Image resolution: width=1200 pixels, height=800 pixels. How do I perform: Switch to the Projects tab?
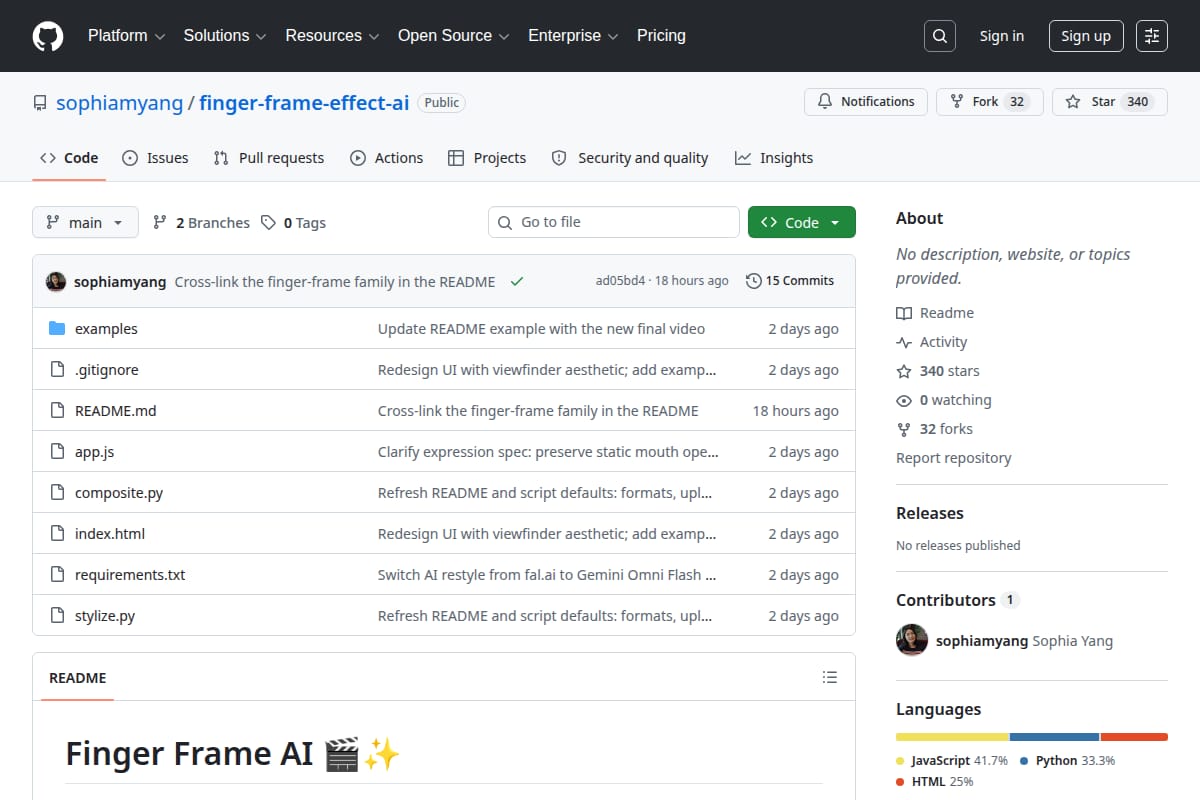(x=487, y=158)
